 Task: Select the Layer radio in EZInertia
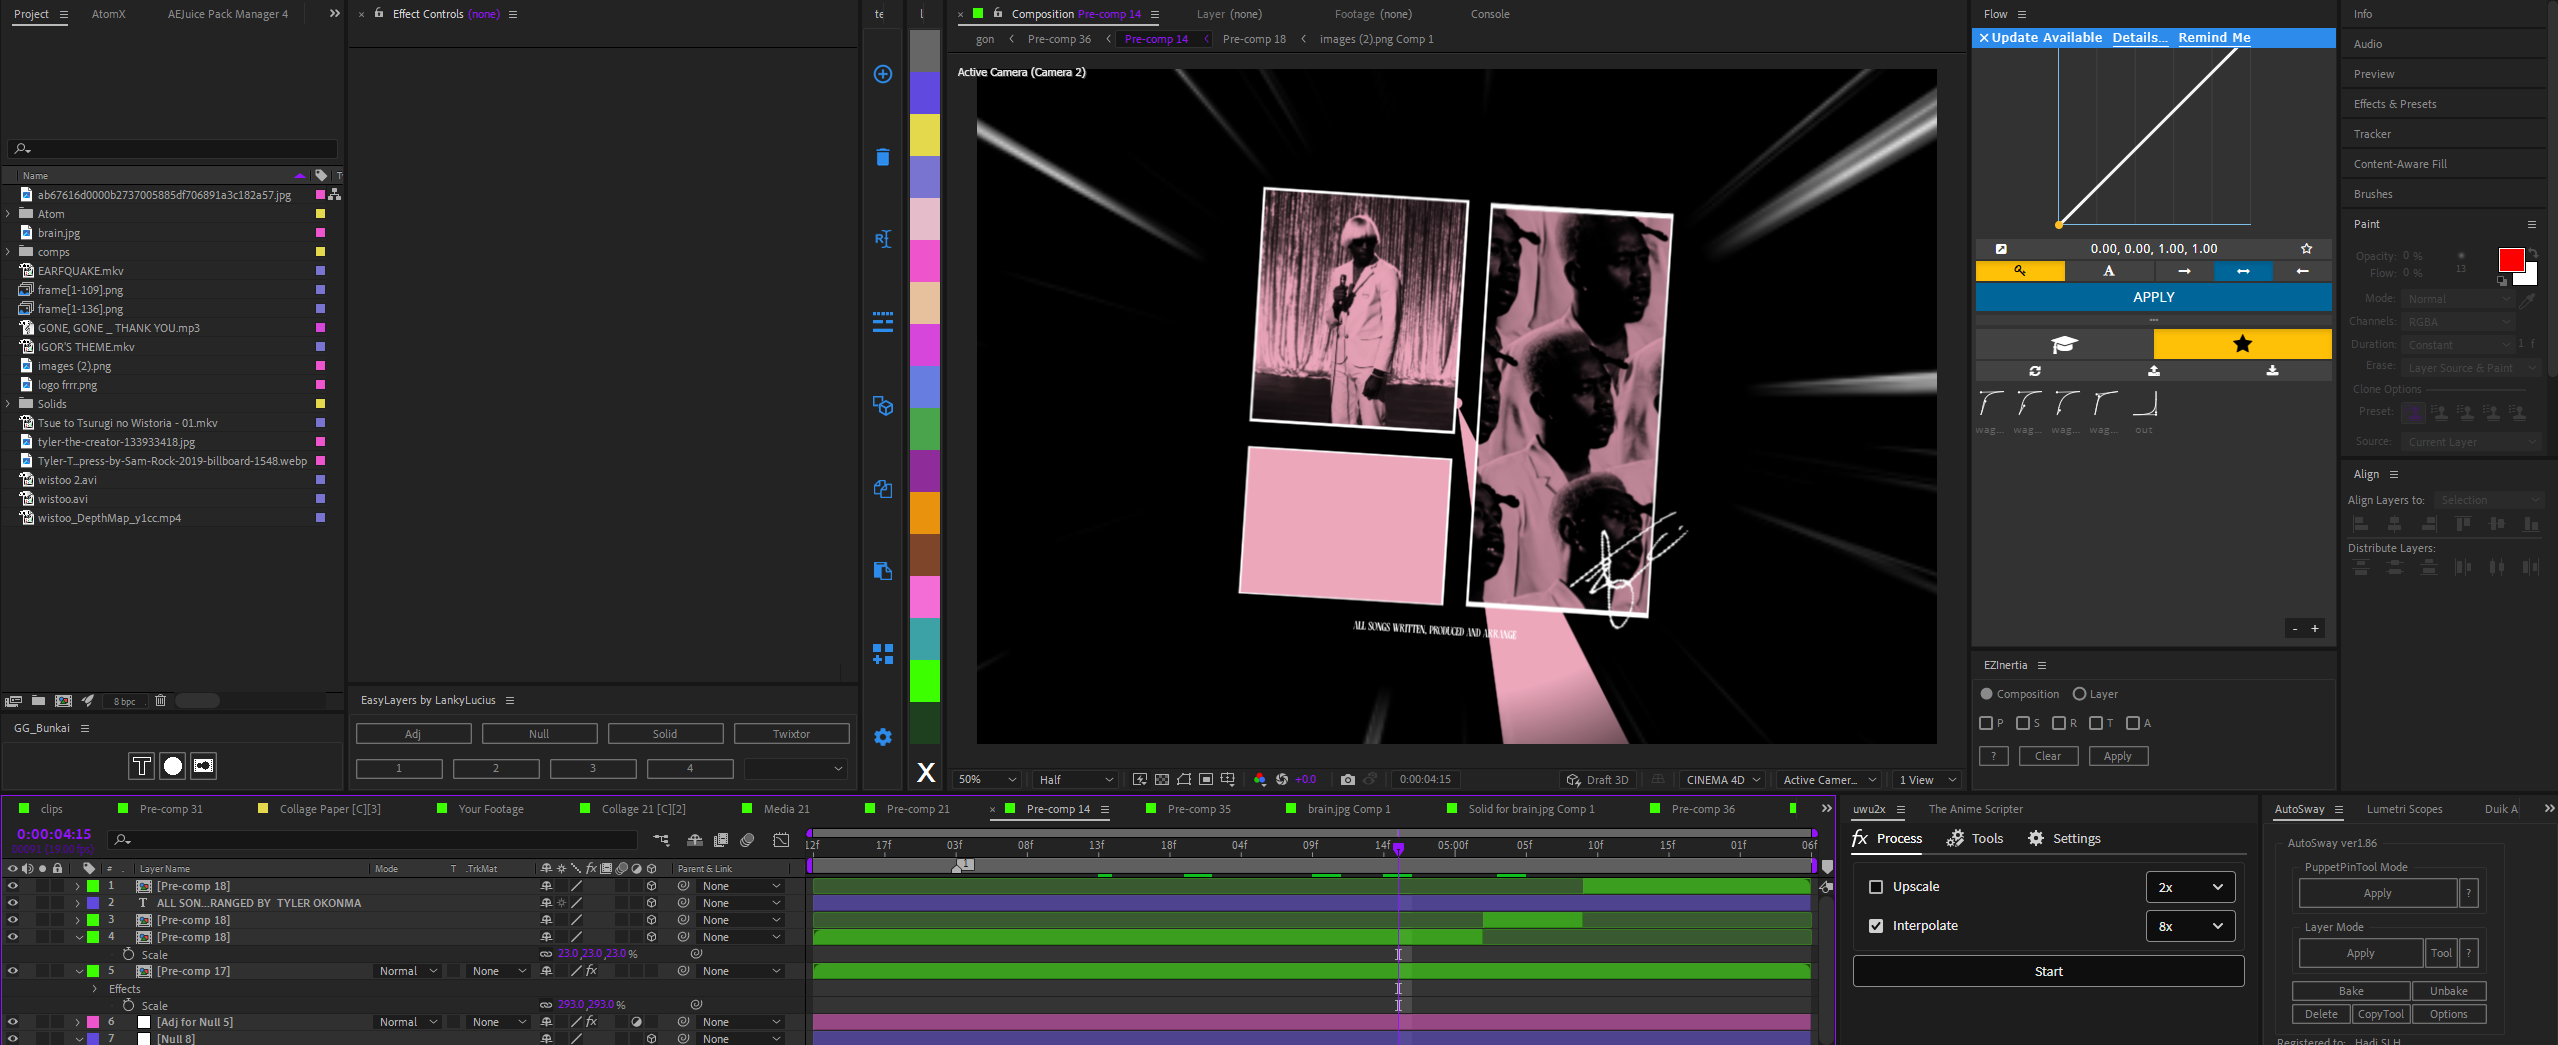tap(2079, 694)
